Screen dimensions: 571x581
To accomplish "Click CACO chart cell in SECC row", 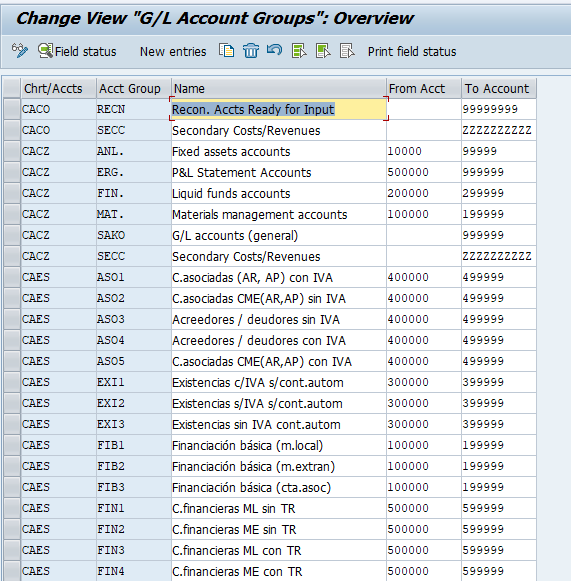I will (x=59, y=130).
